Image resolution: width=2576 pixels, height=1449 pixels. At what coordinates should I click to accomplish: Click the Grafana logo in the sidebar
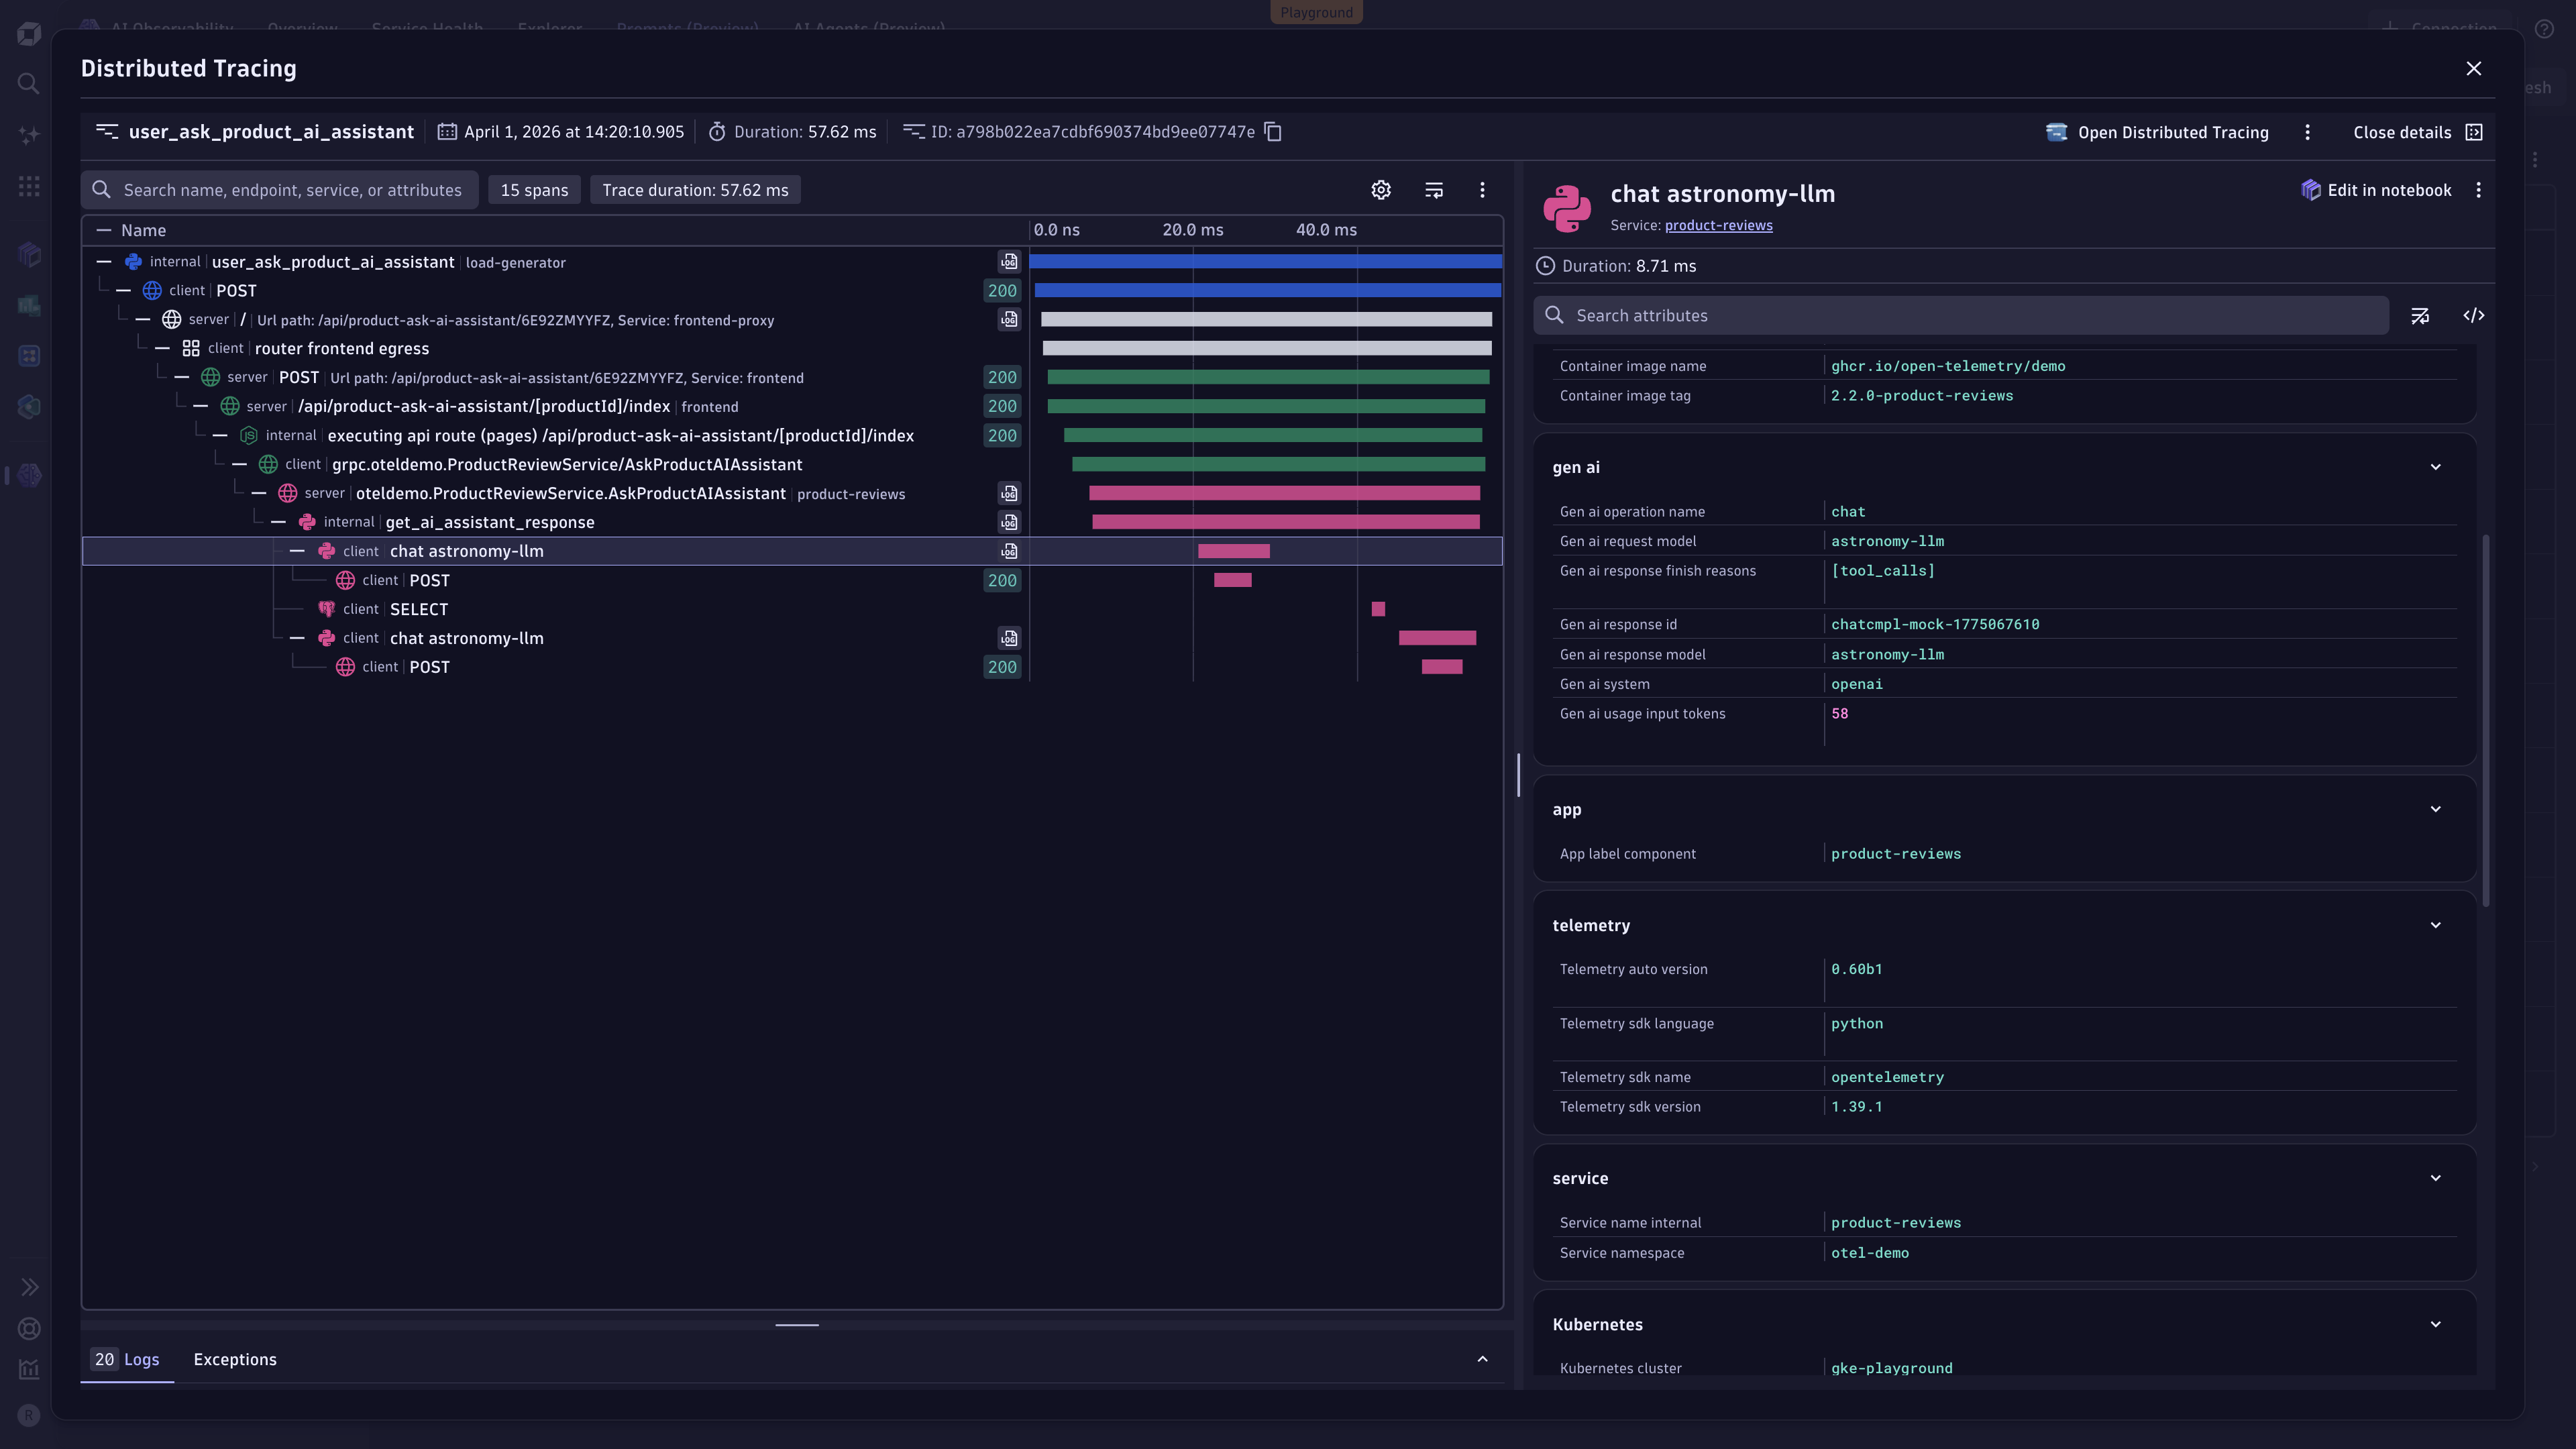pyautogui.click(x=29, y=33)
